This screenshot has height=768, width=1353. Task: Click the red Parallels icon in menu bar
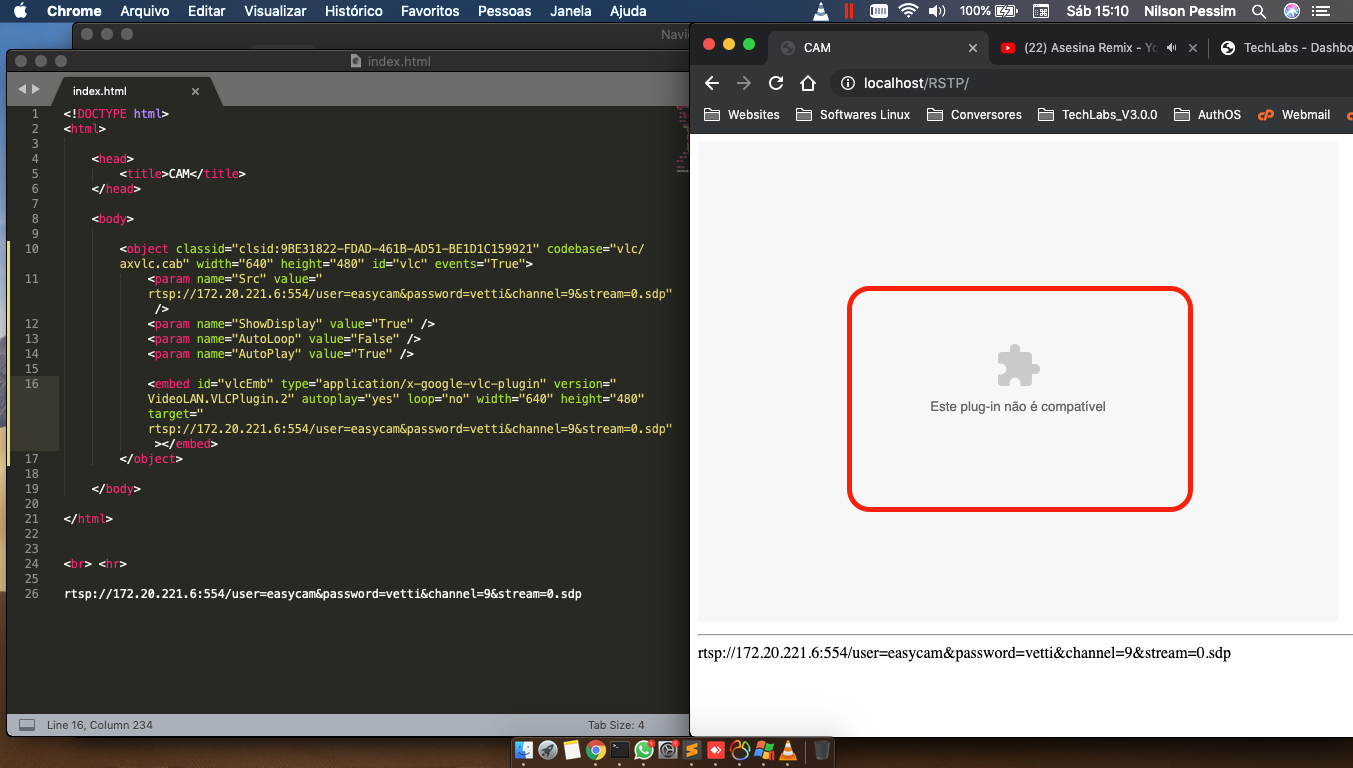coord(849,11)
